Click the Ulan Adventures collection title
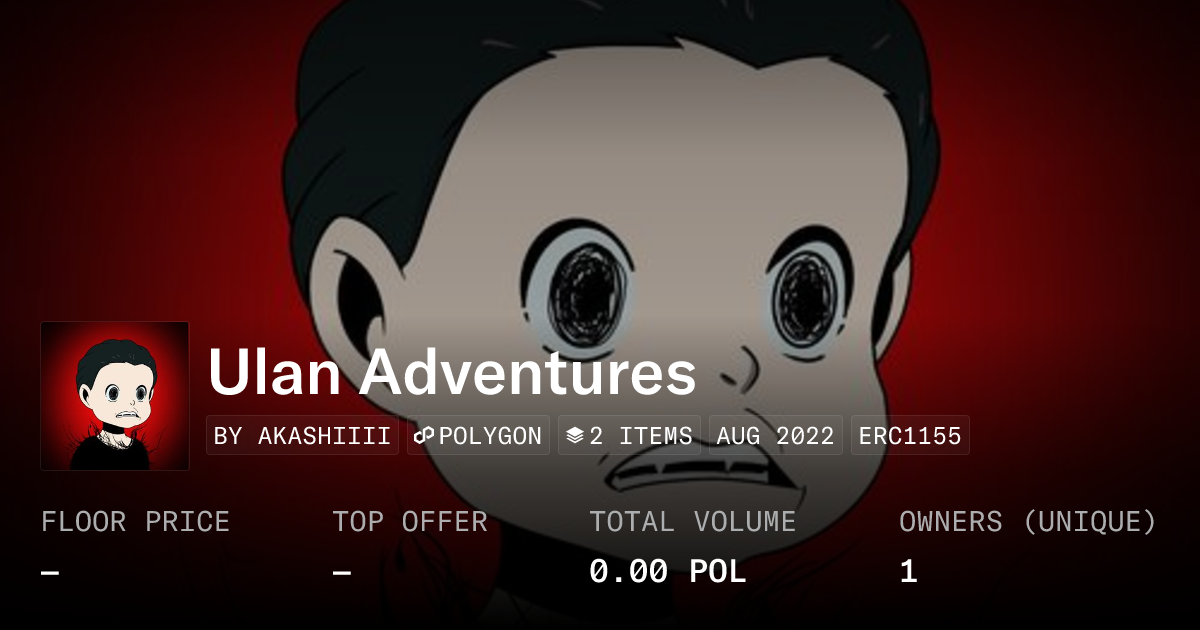This screenshot has width=1200, height=630. click(452, 373)
